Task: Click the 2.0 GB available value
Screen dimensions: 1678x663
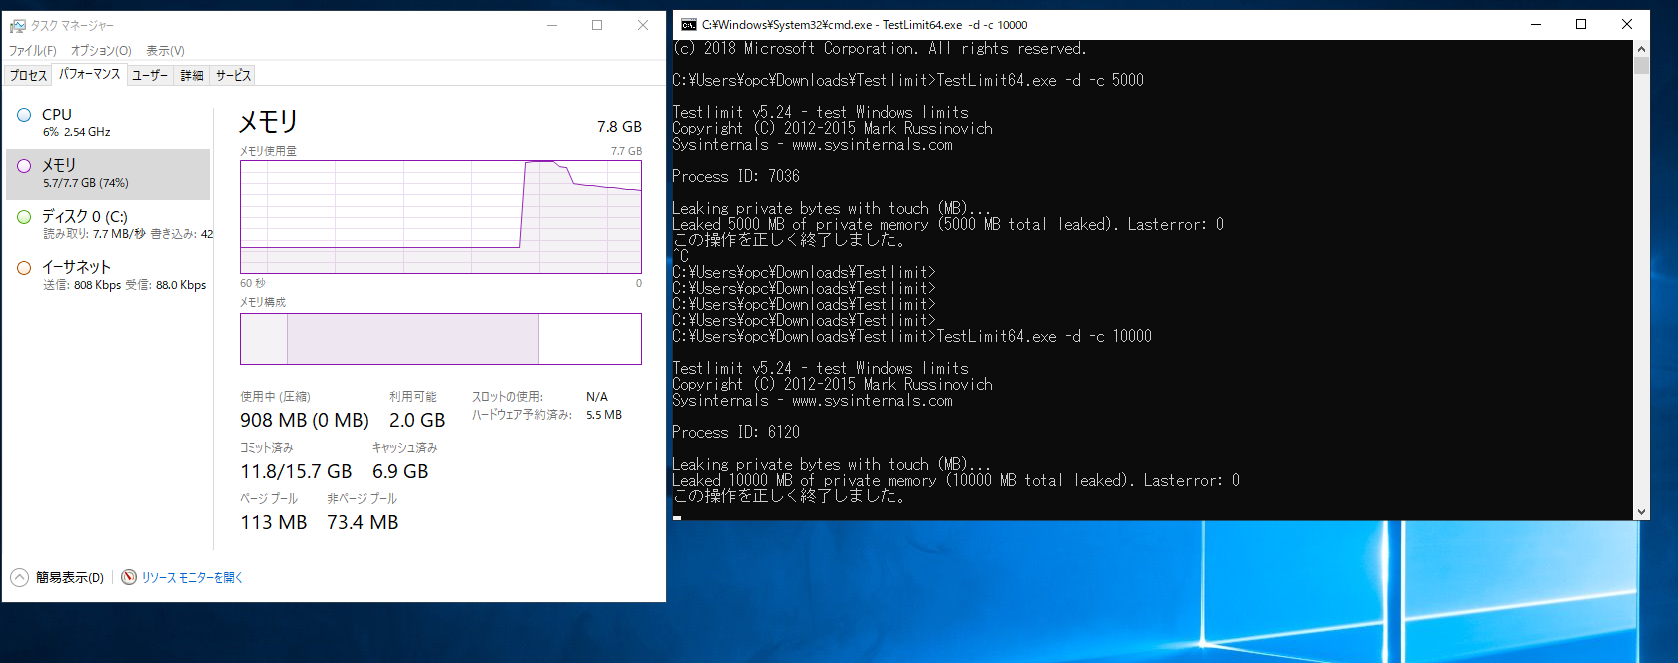Action: coord(417,421)
